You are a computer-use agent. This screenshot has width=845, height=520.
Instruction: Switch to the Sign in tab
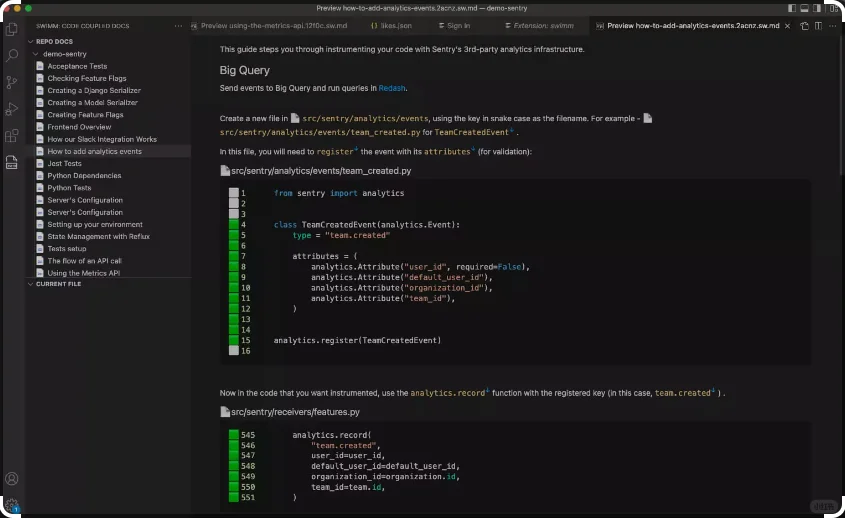pos(454,26)
